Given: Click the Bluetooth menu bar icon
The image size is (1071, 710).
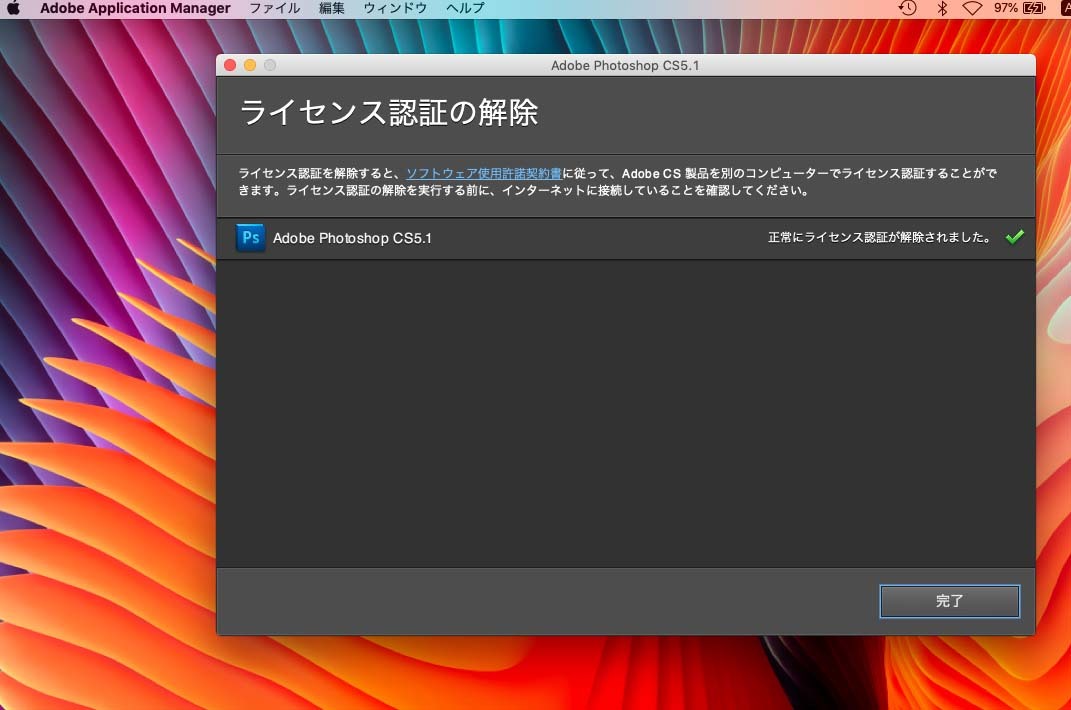Looking at the screenshot, I should click(943, 8).
